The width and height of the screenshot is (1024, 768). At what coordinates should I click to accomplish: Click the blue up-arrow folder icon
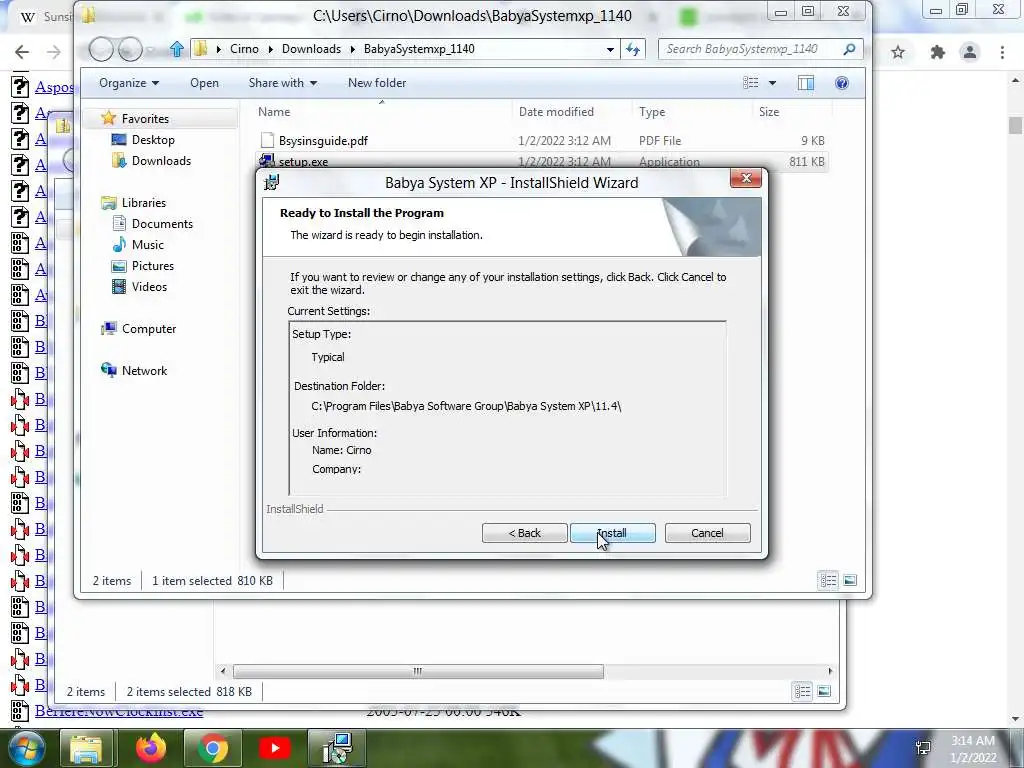coord(176,49)
